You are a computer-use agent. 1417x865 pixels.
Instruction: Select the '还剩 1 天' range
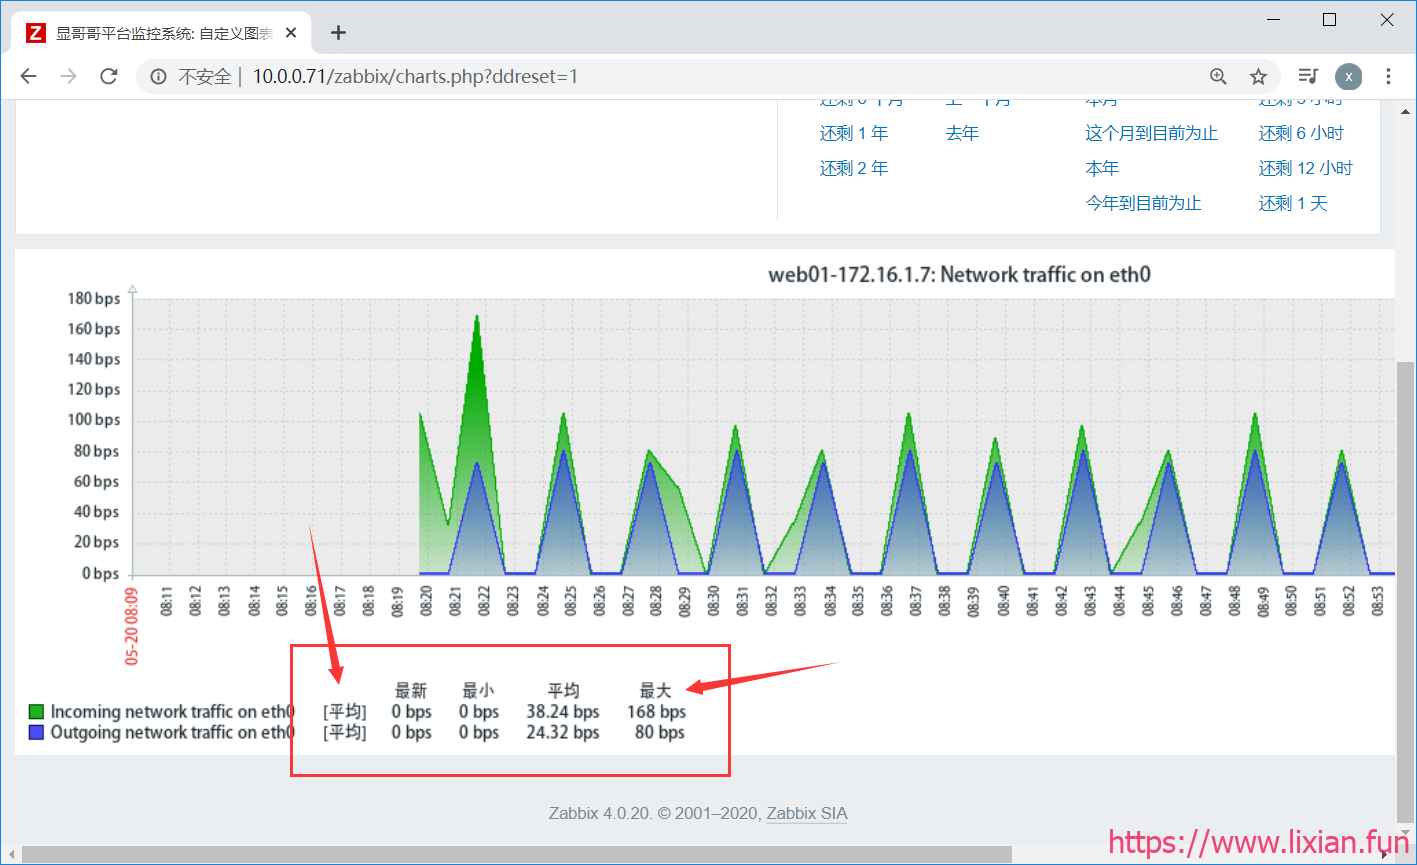coord(1293,203)
